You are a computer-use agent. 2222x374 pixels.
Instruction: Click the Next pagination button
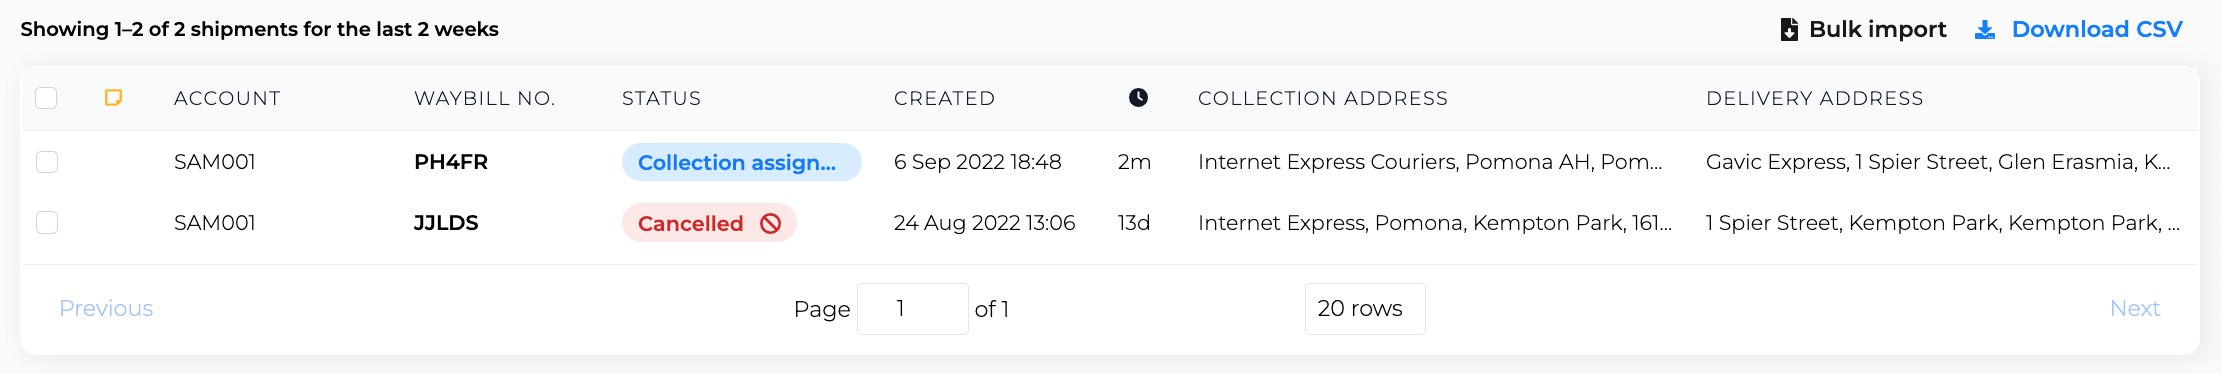coord(2135,308)
